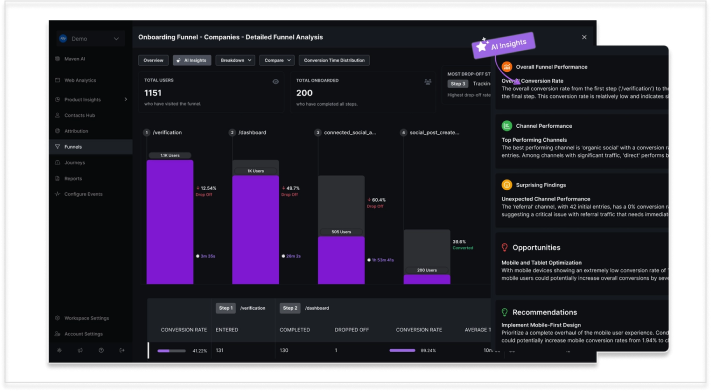Click the Top Performing Channels heading
The image size is (711, 391).
534,140
